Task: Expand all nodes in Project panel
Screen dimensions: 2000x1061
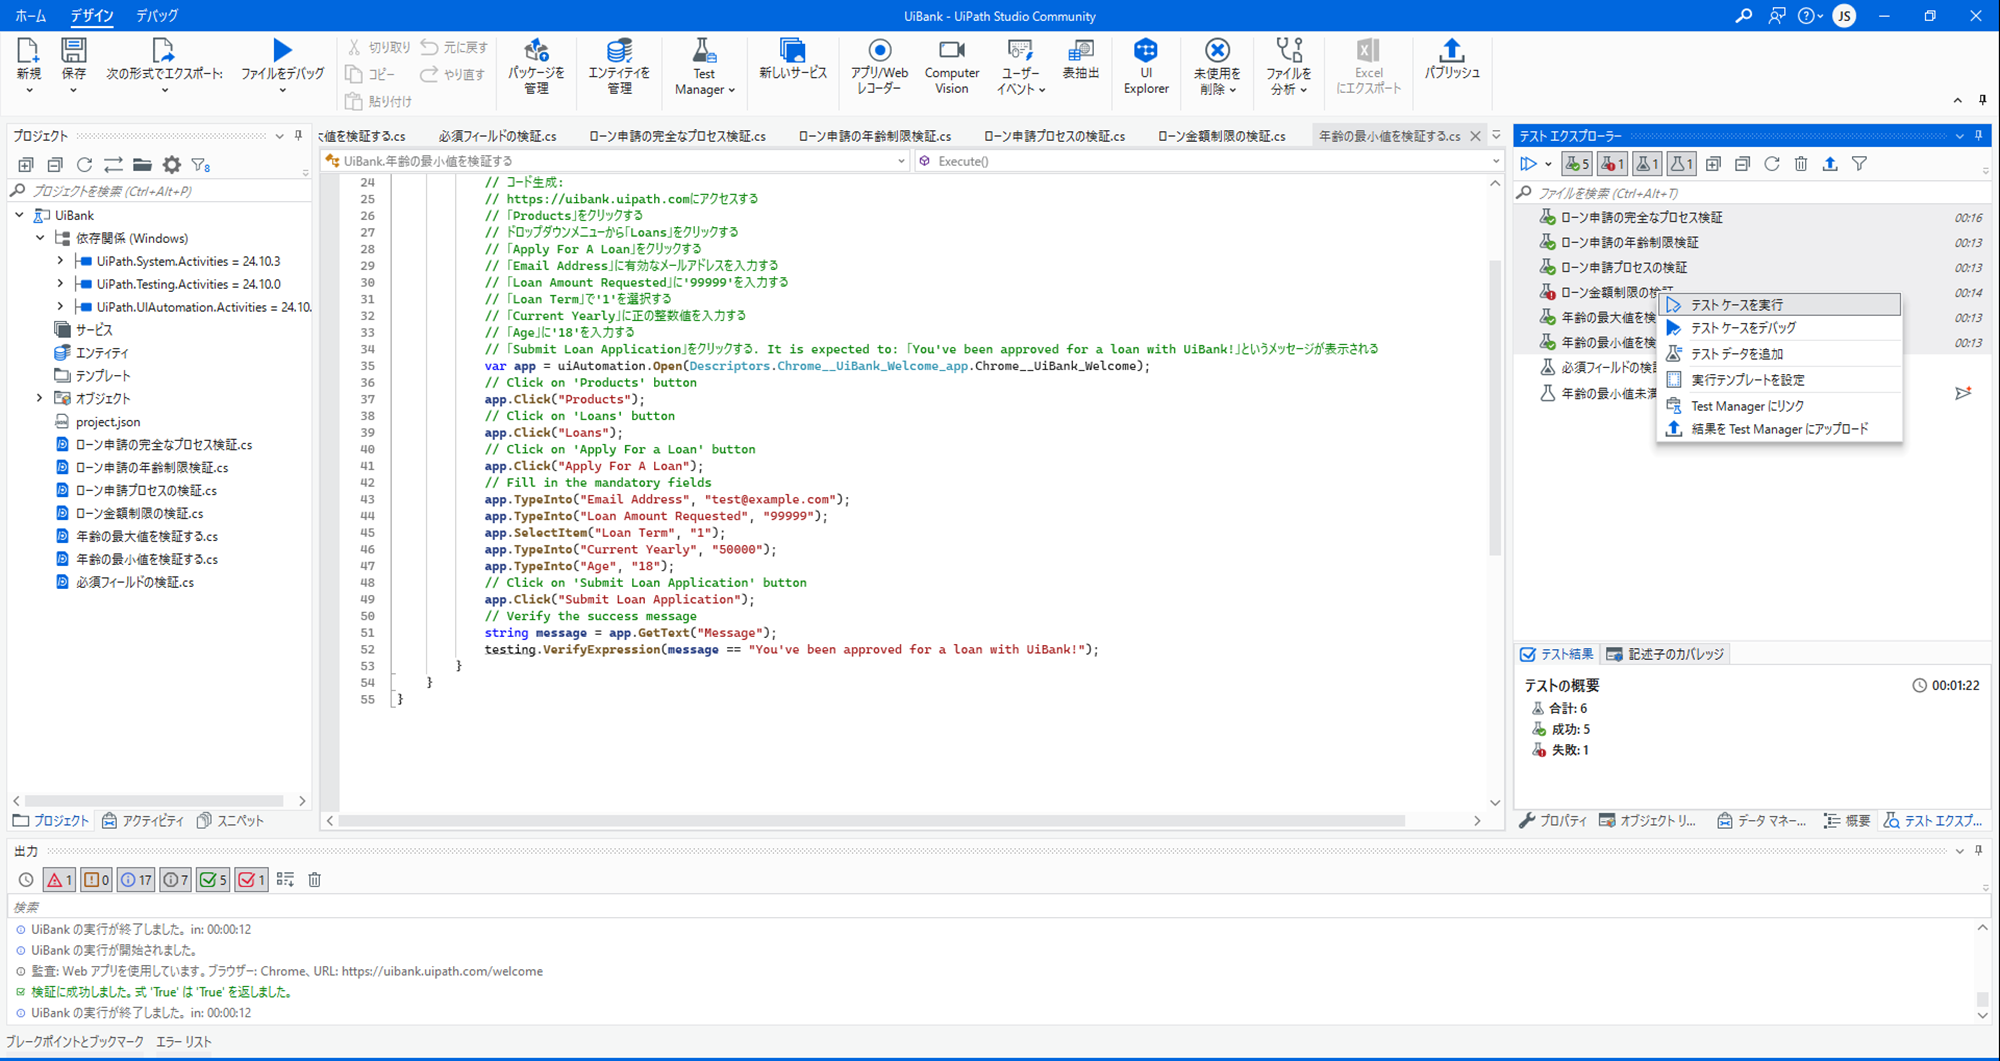Action: [x=26, y=165]
